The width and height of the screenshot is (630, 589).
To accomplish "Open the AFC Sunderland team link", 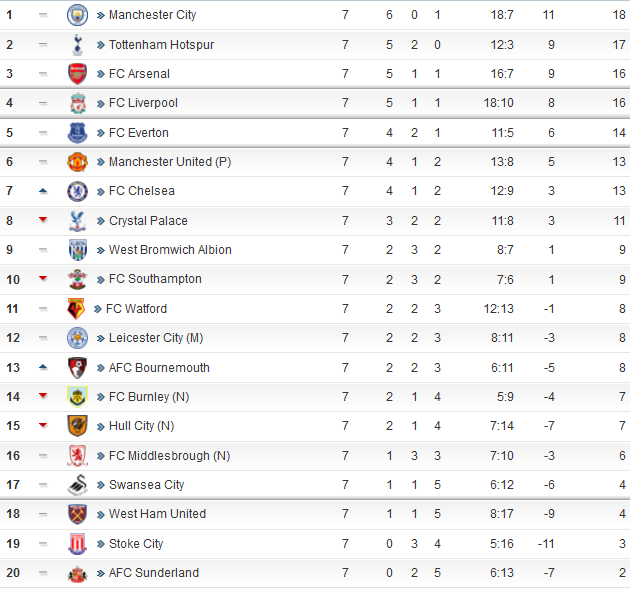I will [x=154, y=573].
